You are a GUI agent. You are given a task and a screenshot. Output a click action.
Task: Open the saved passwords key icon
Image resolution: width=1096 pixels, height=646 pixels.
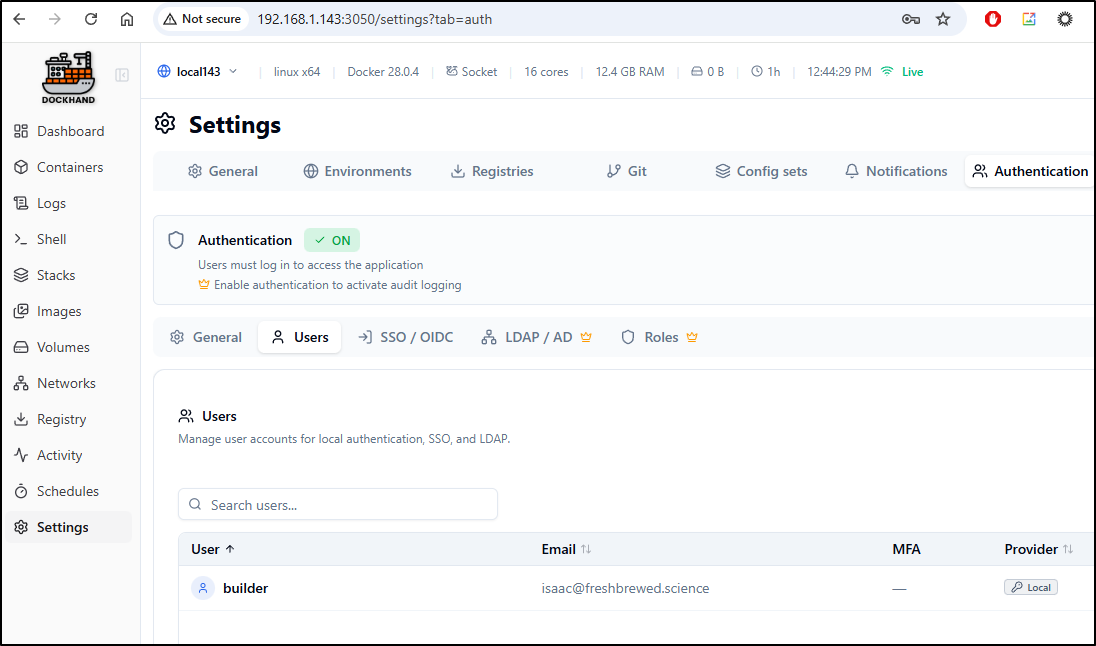(x=911, y=19)
